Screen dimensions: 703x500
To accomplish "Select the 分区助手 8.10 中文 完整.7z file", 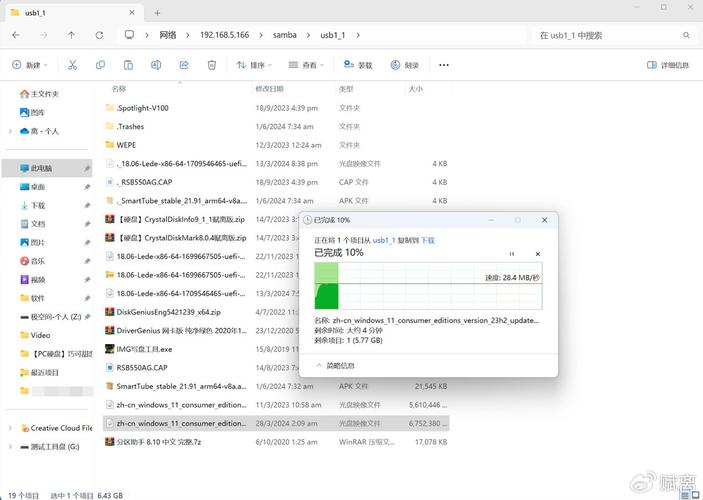I will tap(276, 442).
